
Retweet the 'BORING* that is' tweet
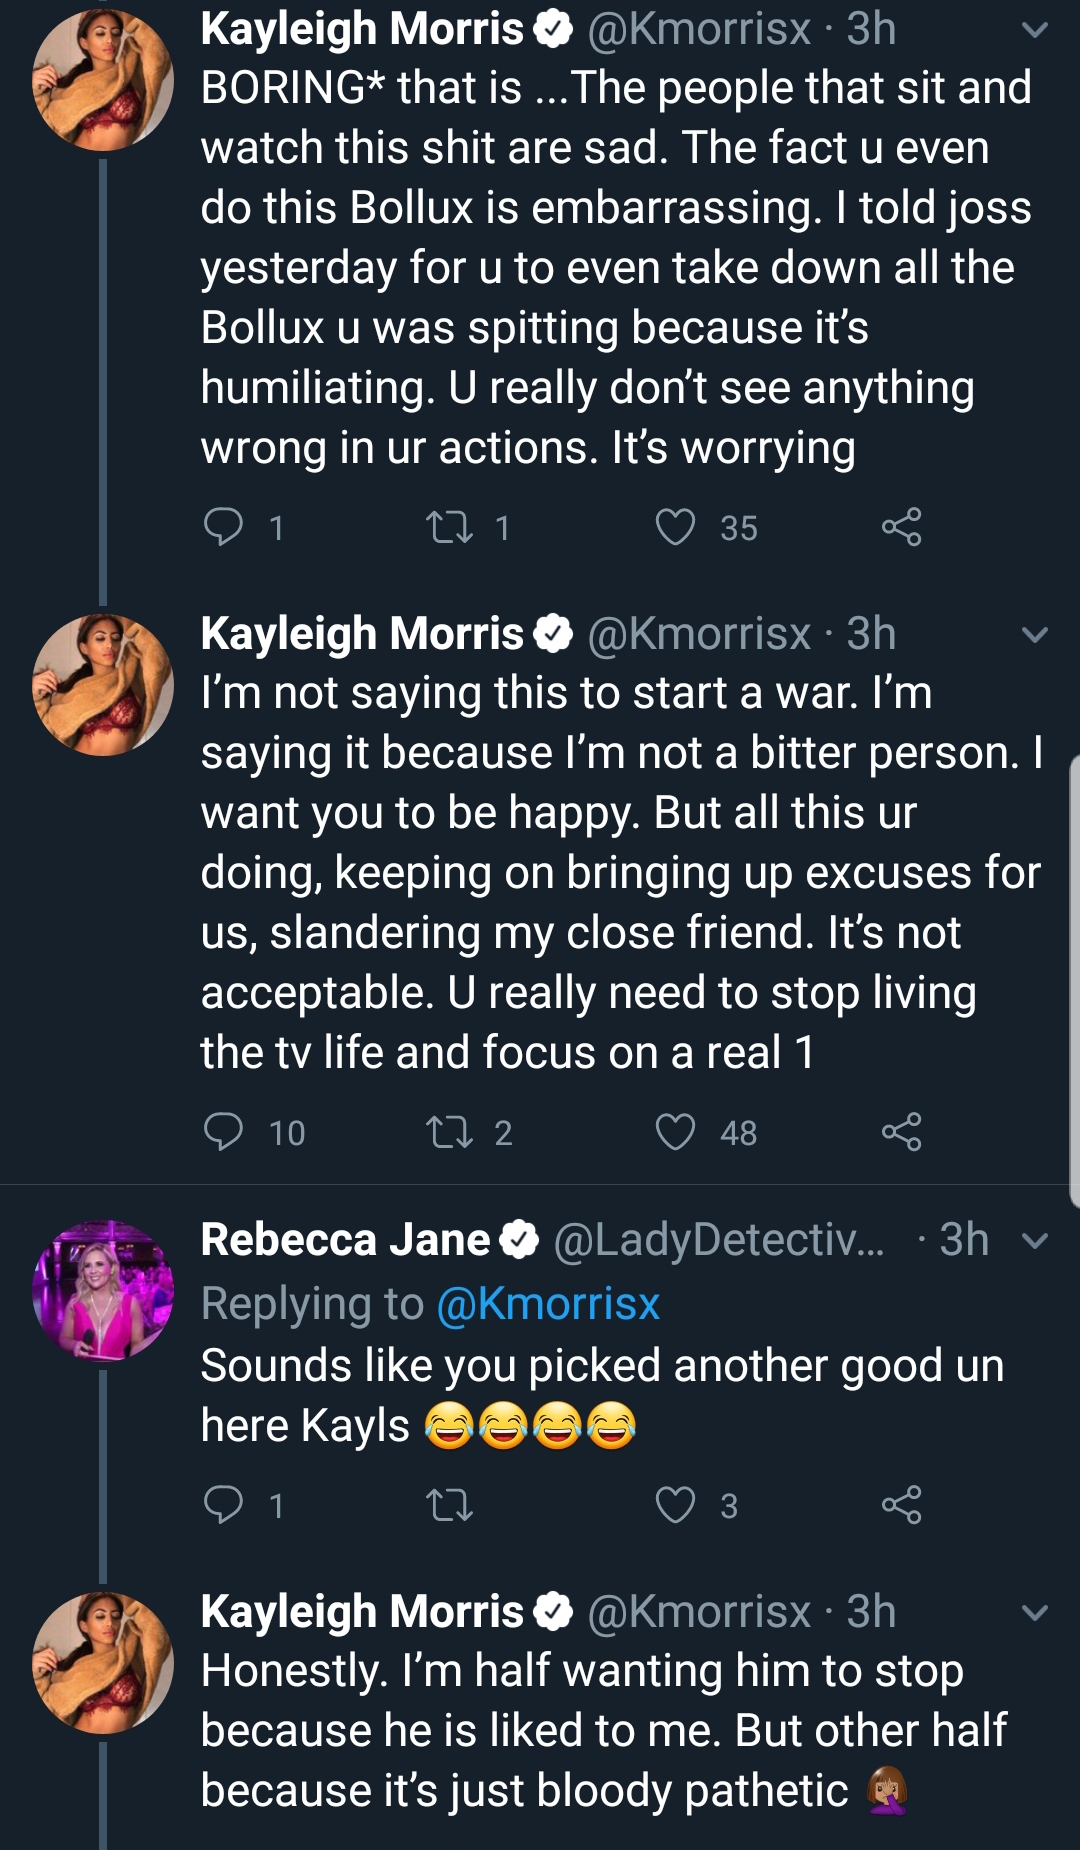449,526
